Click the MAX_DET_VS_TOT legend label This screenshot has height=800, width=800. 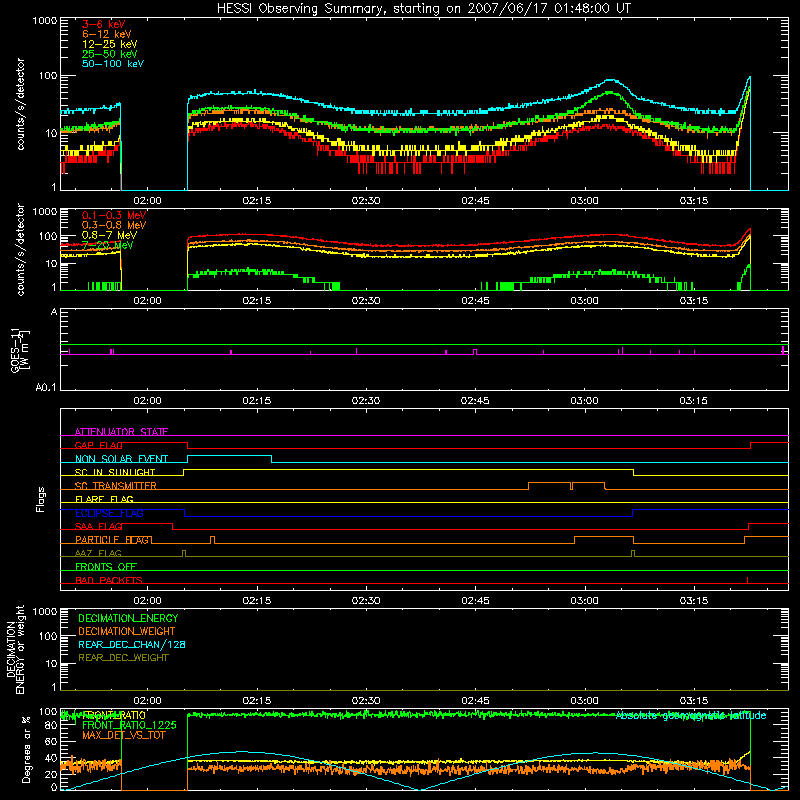[x=124, y=735]
